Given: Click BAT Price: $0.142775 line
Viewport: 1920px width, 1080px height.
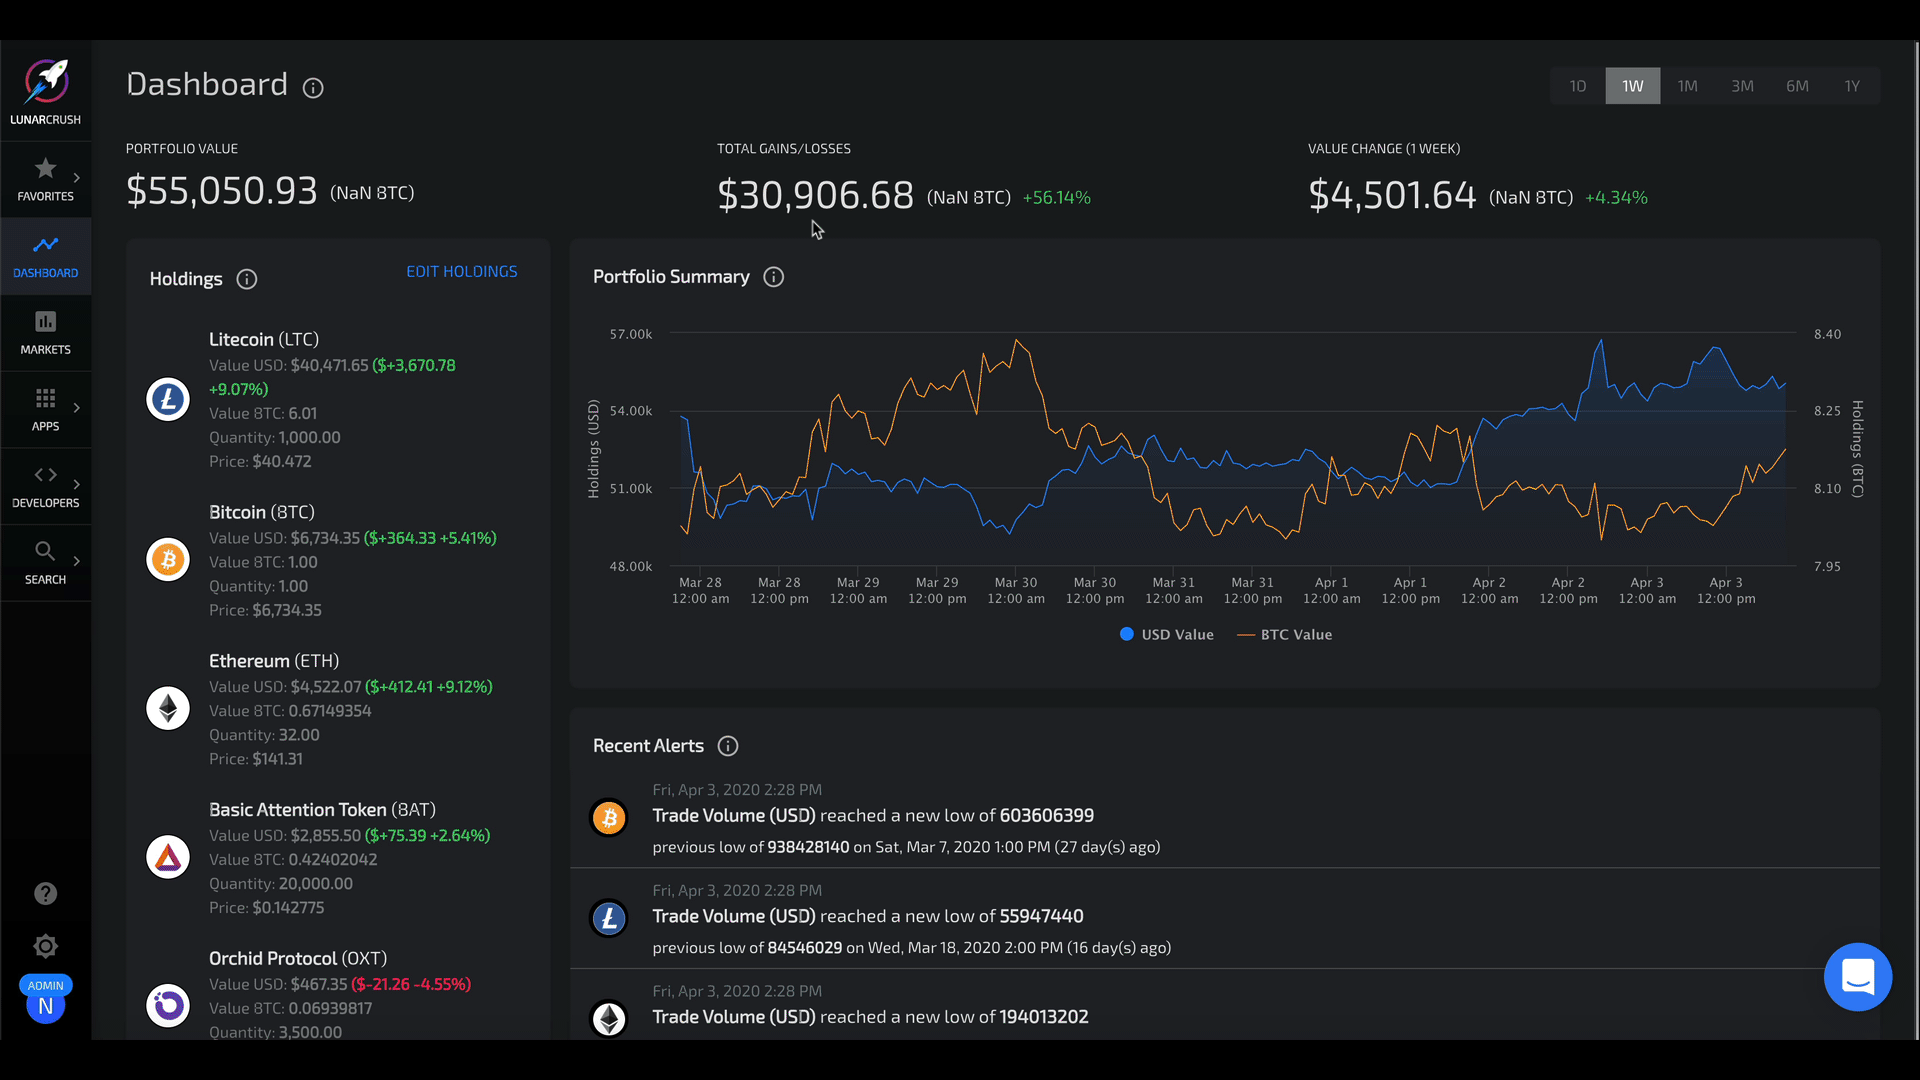Looking at the screenshot, I should coord(266,908).
